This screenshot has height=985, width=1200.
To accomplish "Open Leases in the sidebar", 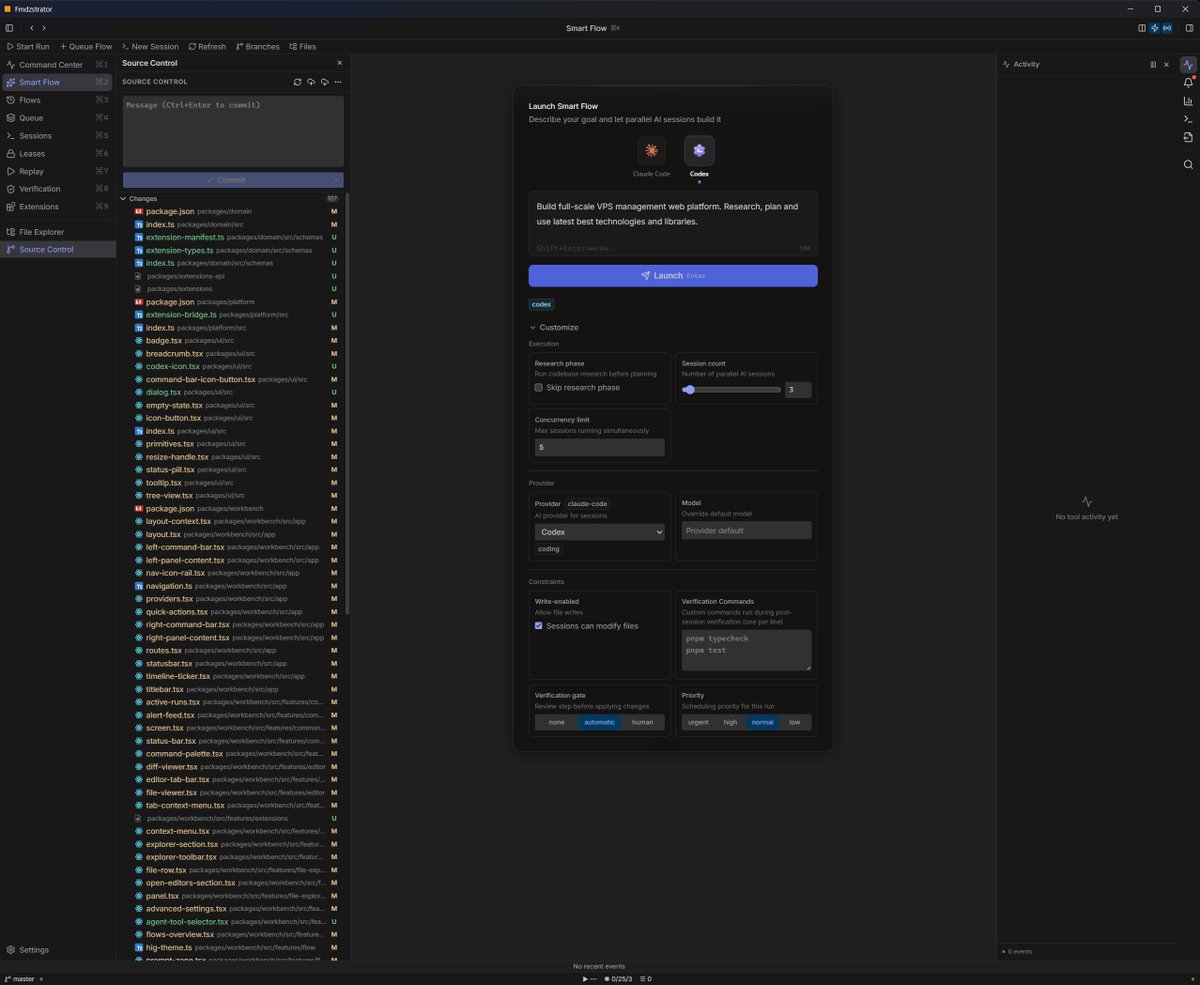I will tap(56, 153).
